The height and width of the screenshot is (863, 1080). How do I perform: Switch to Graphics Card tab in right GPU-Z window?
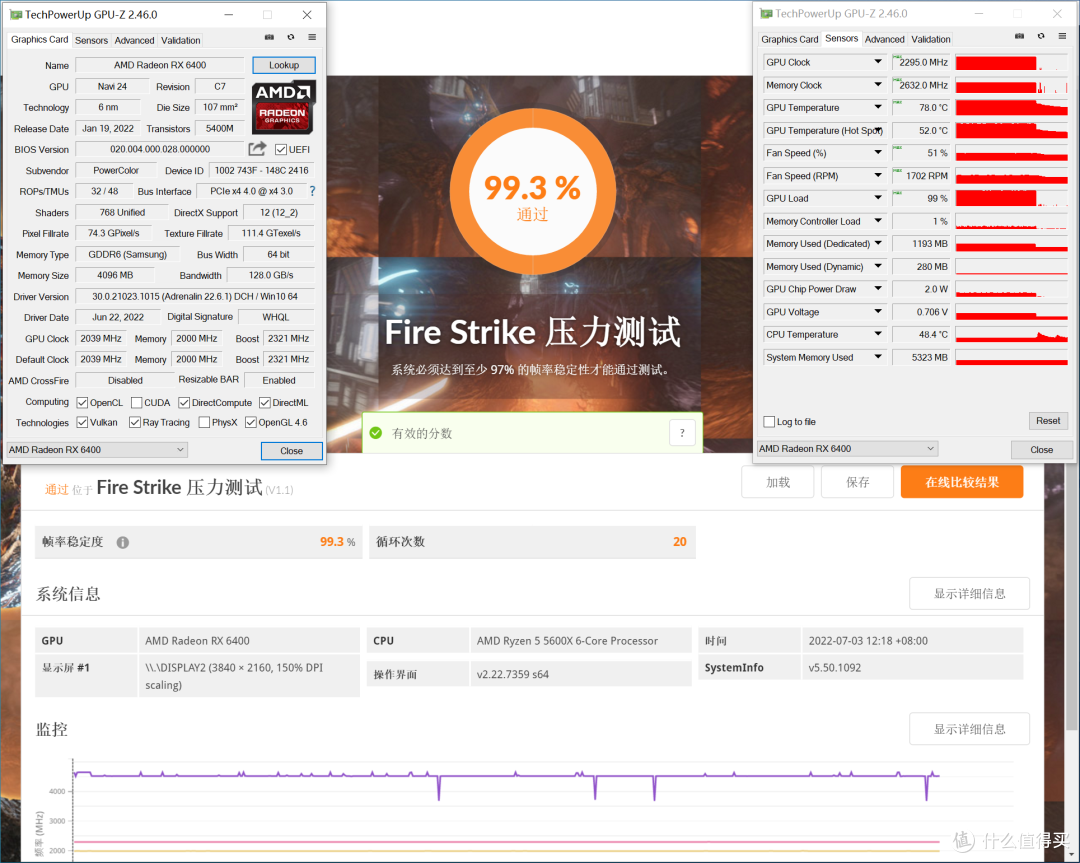pos(789,39)
